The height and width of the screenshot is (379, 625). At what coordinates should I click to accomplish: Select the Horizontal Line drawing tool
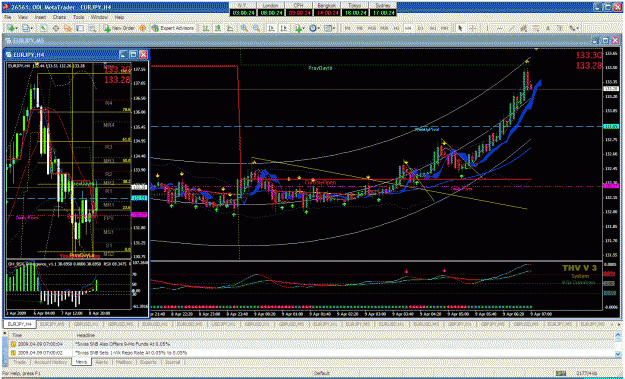500,28
